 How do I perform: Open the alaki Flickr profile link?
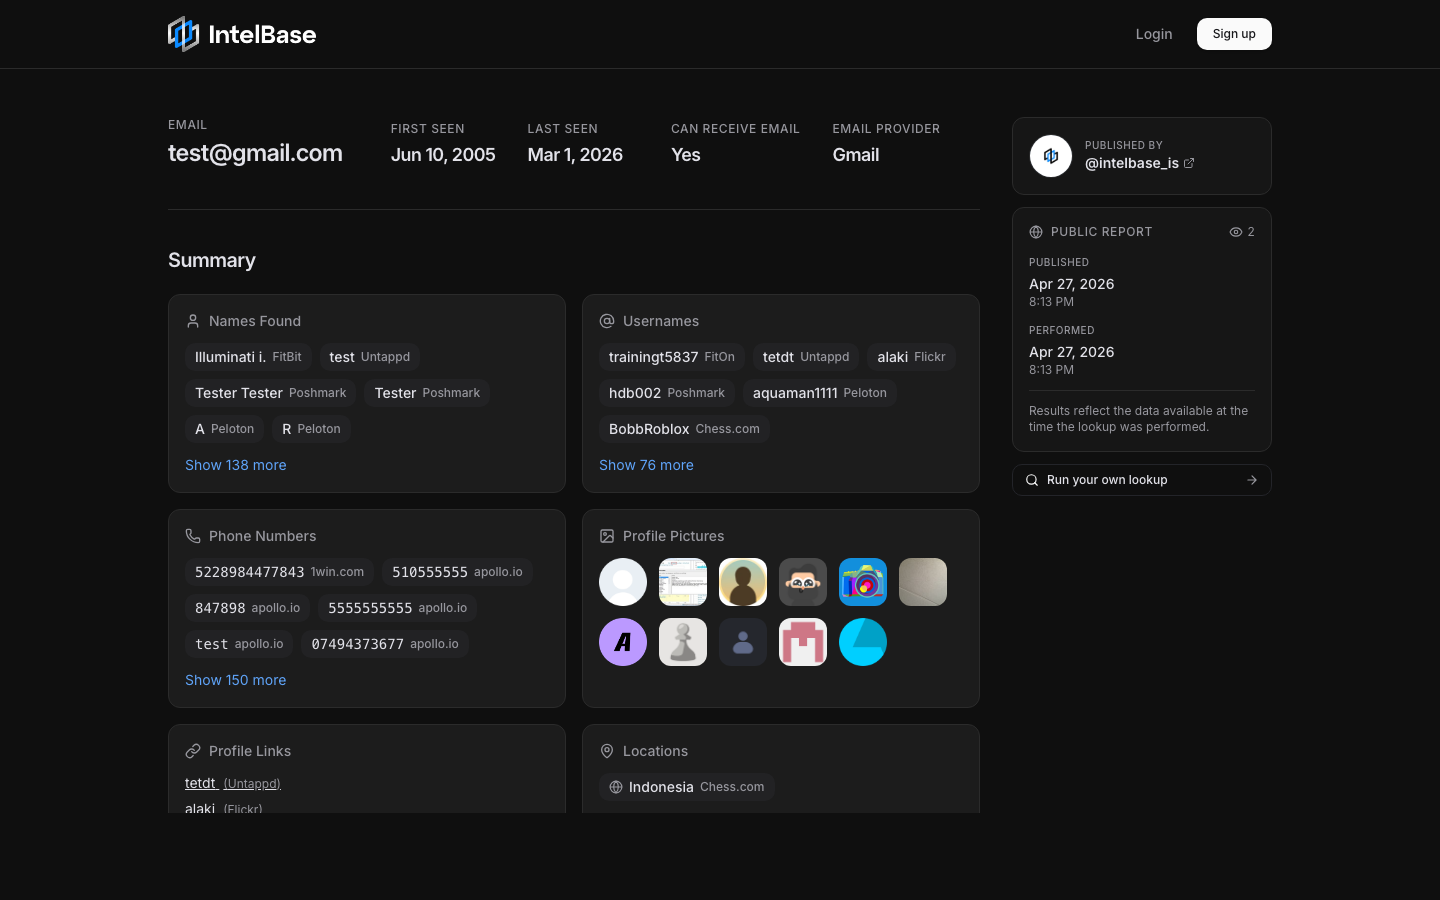coord(224,808)
